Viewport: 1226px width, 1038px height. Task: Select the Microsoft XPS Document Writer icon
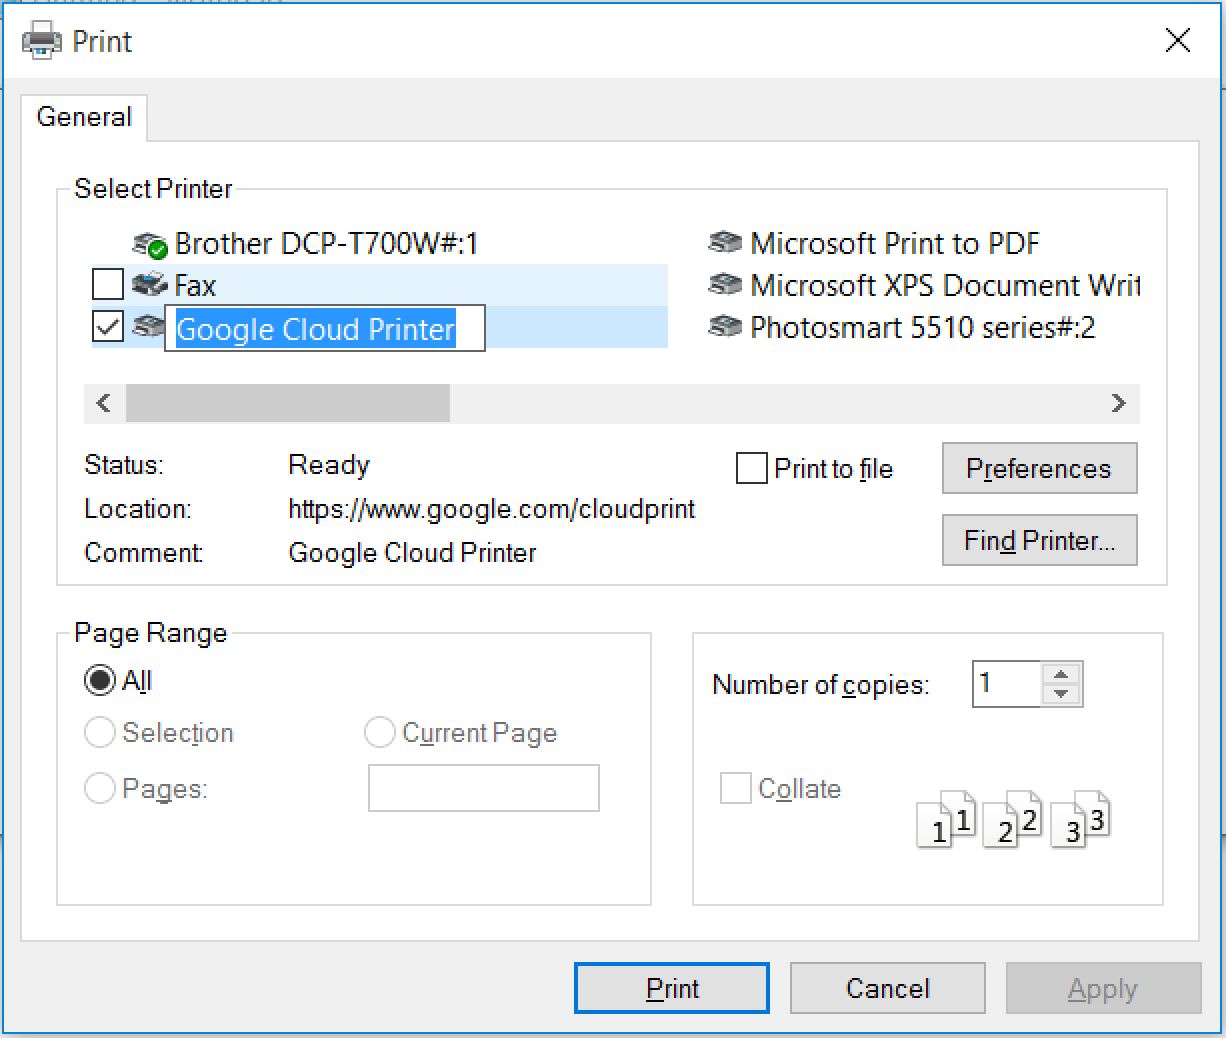coord(725,285)
